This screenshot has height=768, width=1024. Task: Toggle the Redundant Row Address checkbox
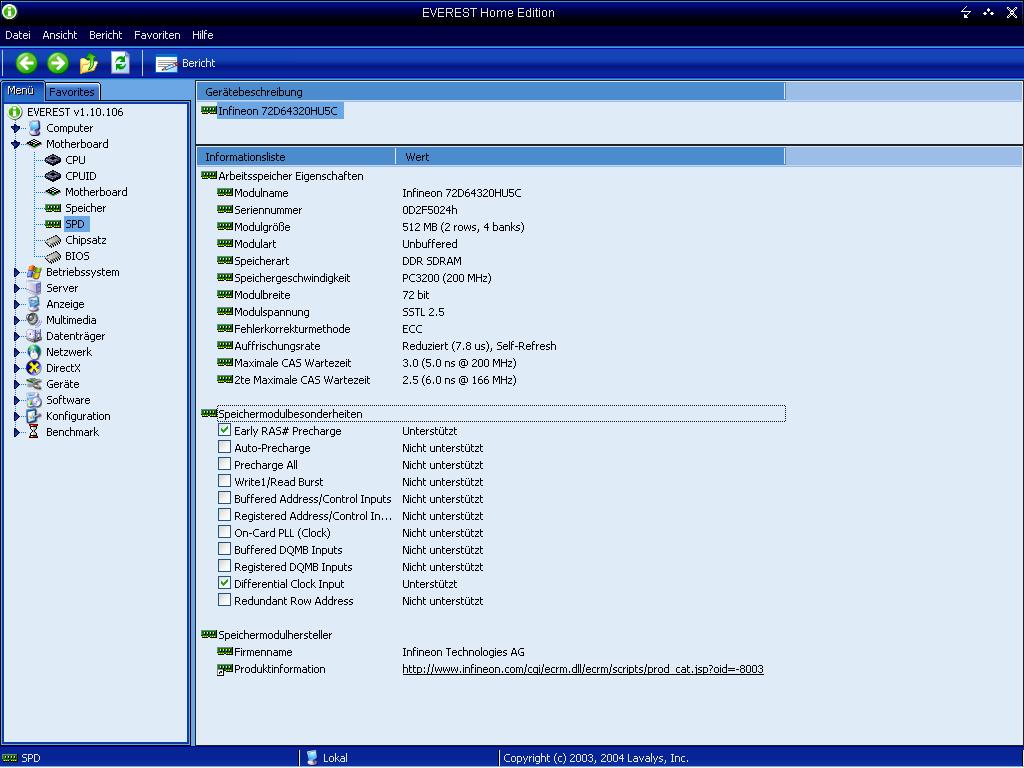(224, 600)
